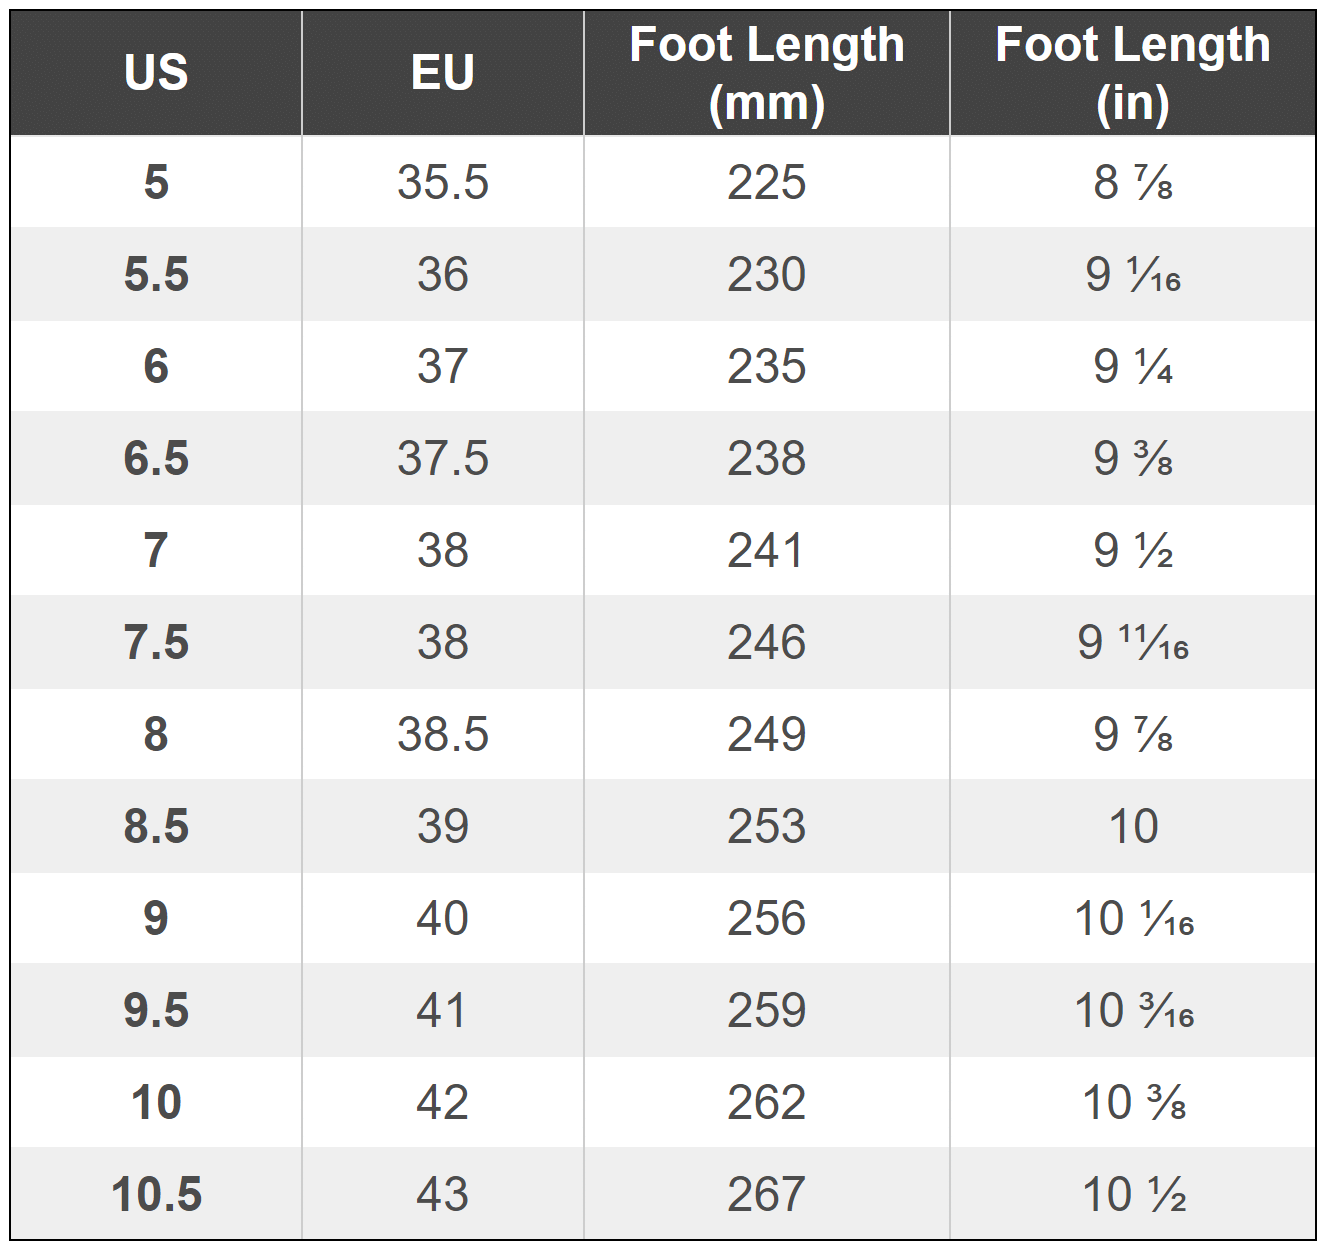
Task: Click the US column header
Action: 156,73
